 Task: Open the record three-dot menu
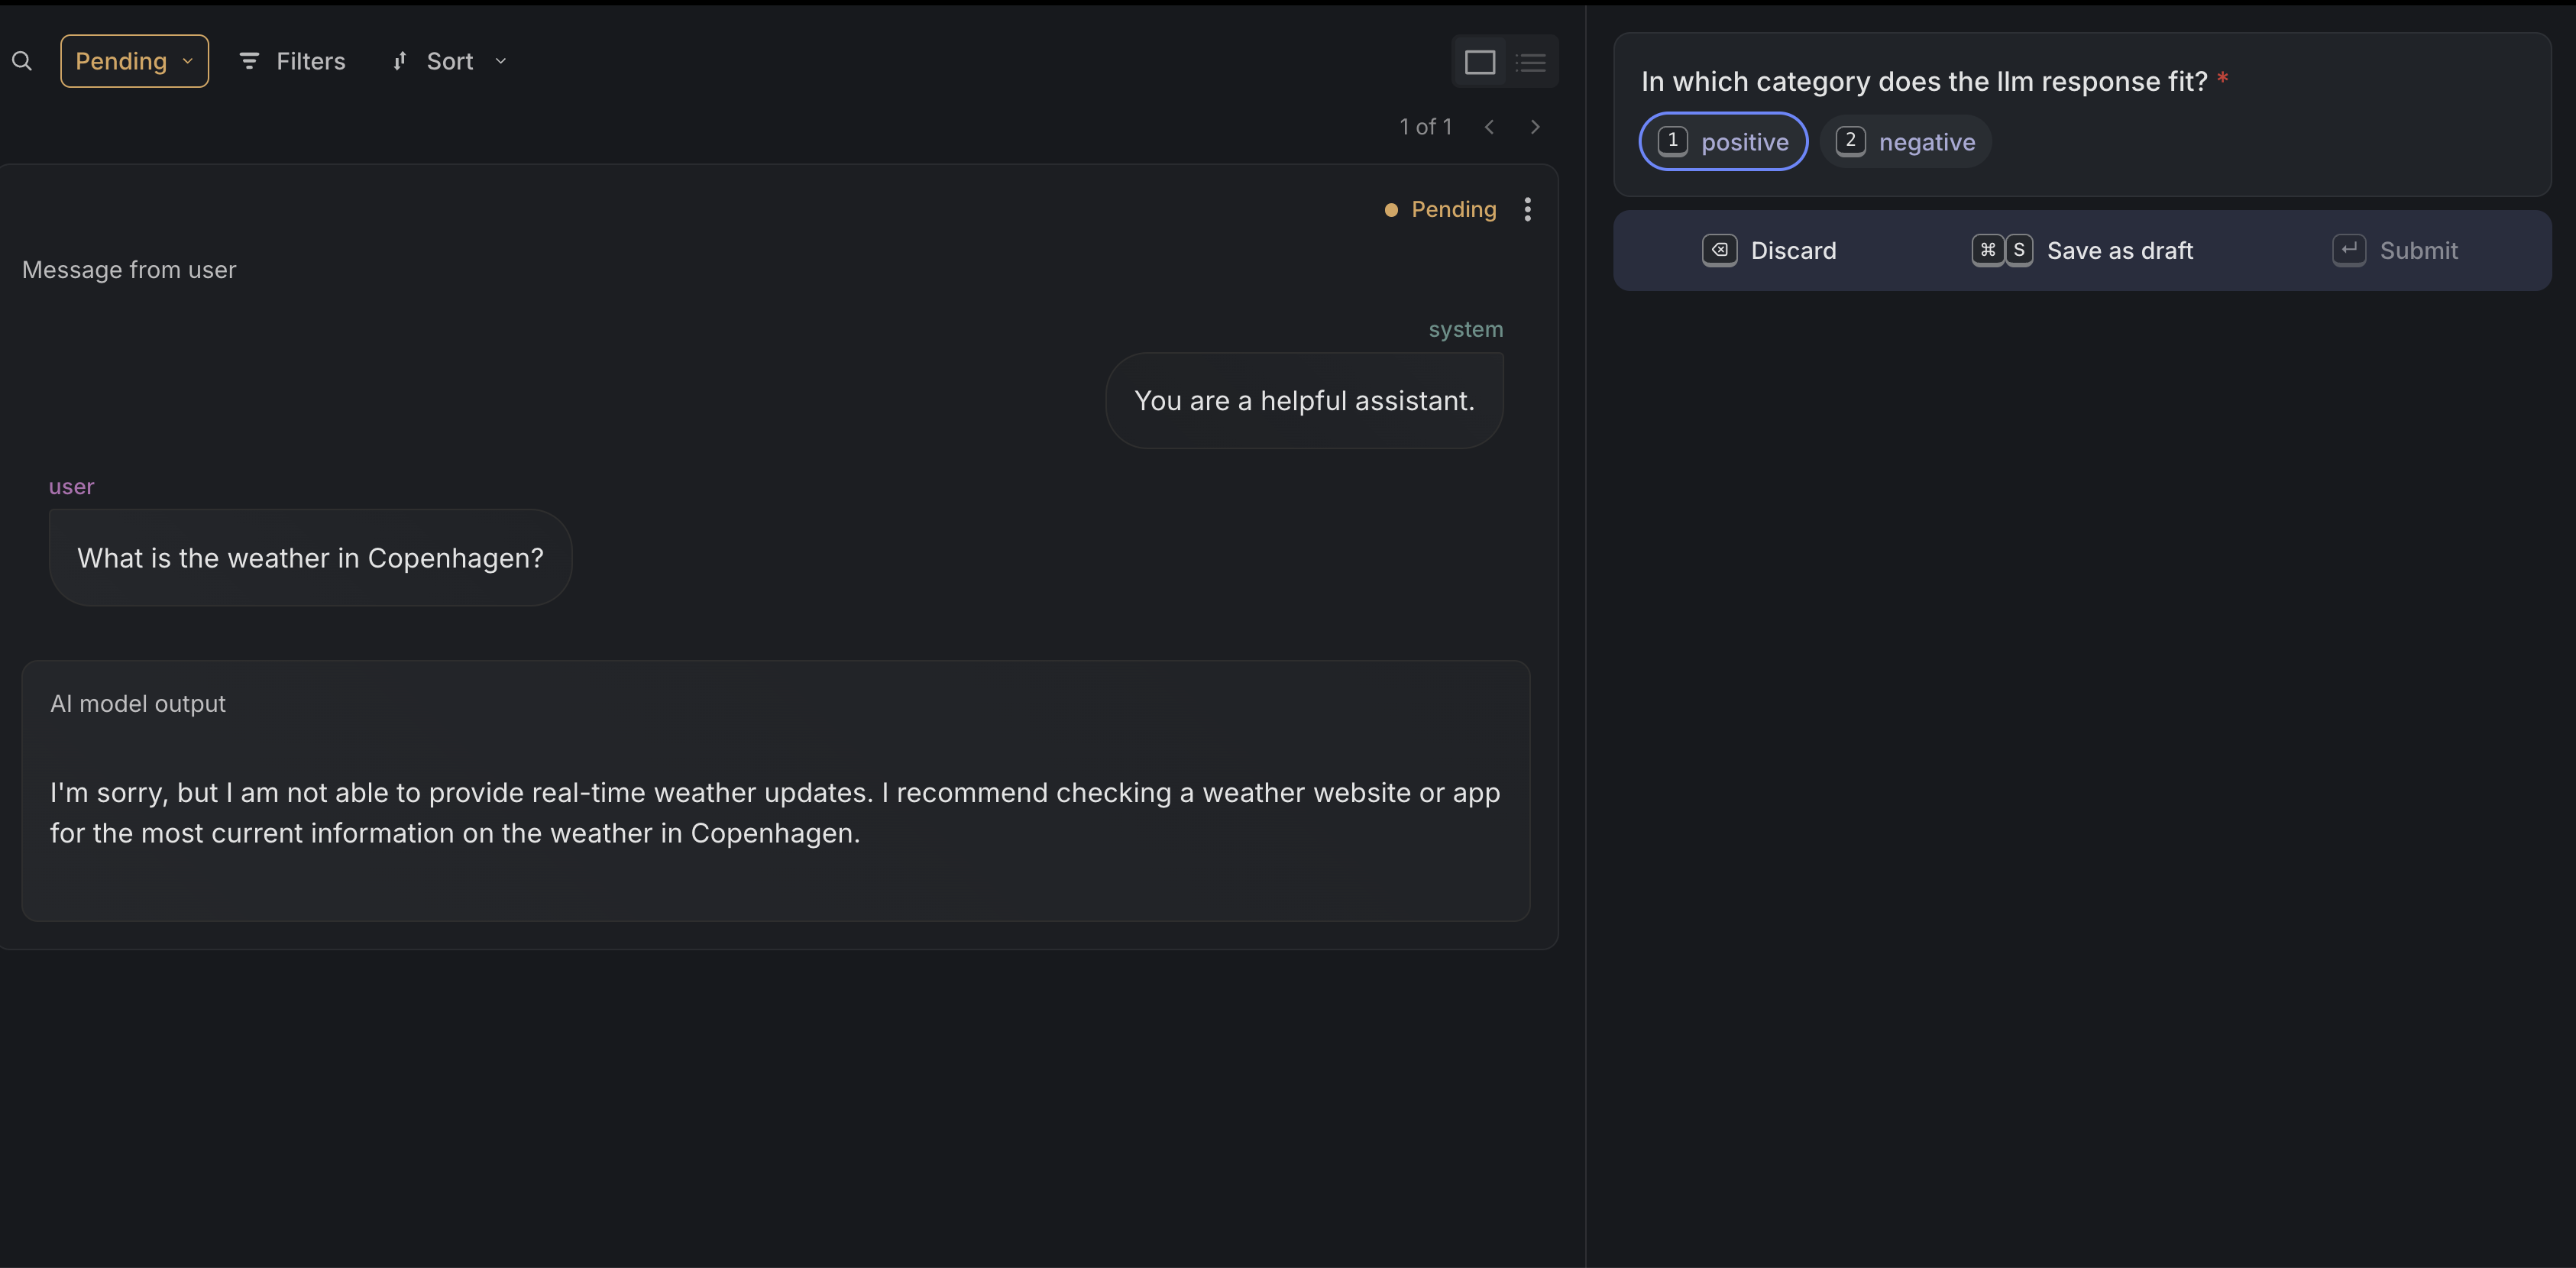pos(1527,209)
